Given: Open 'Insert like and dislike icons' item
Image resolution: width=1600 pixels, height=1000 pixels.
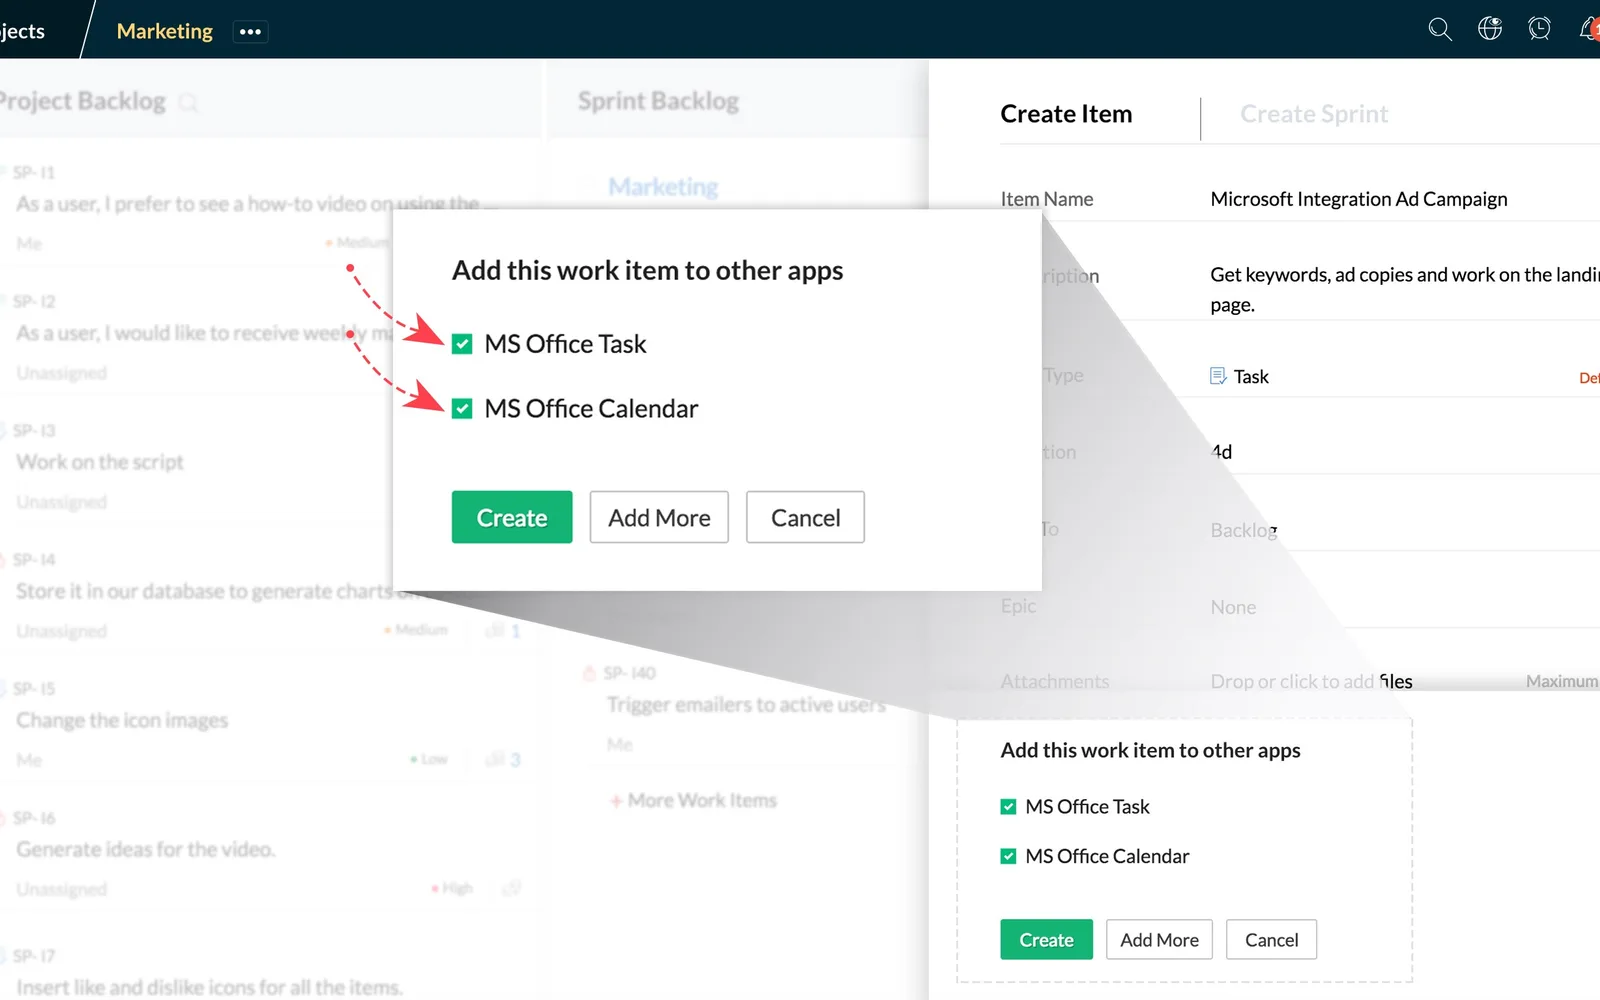Looking at the screenshot, I should [209, 987].
